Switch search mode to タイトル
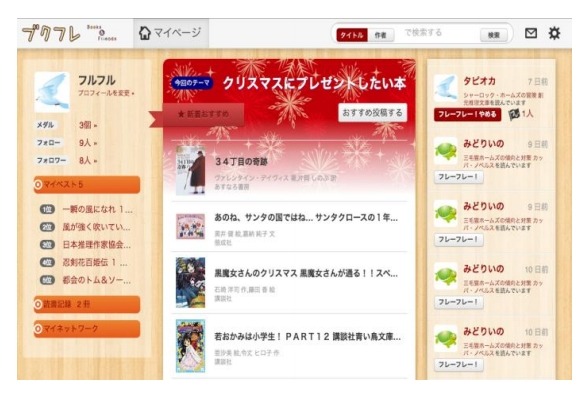 click(x=352, y=35)
